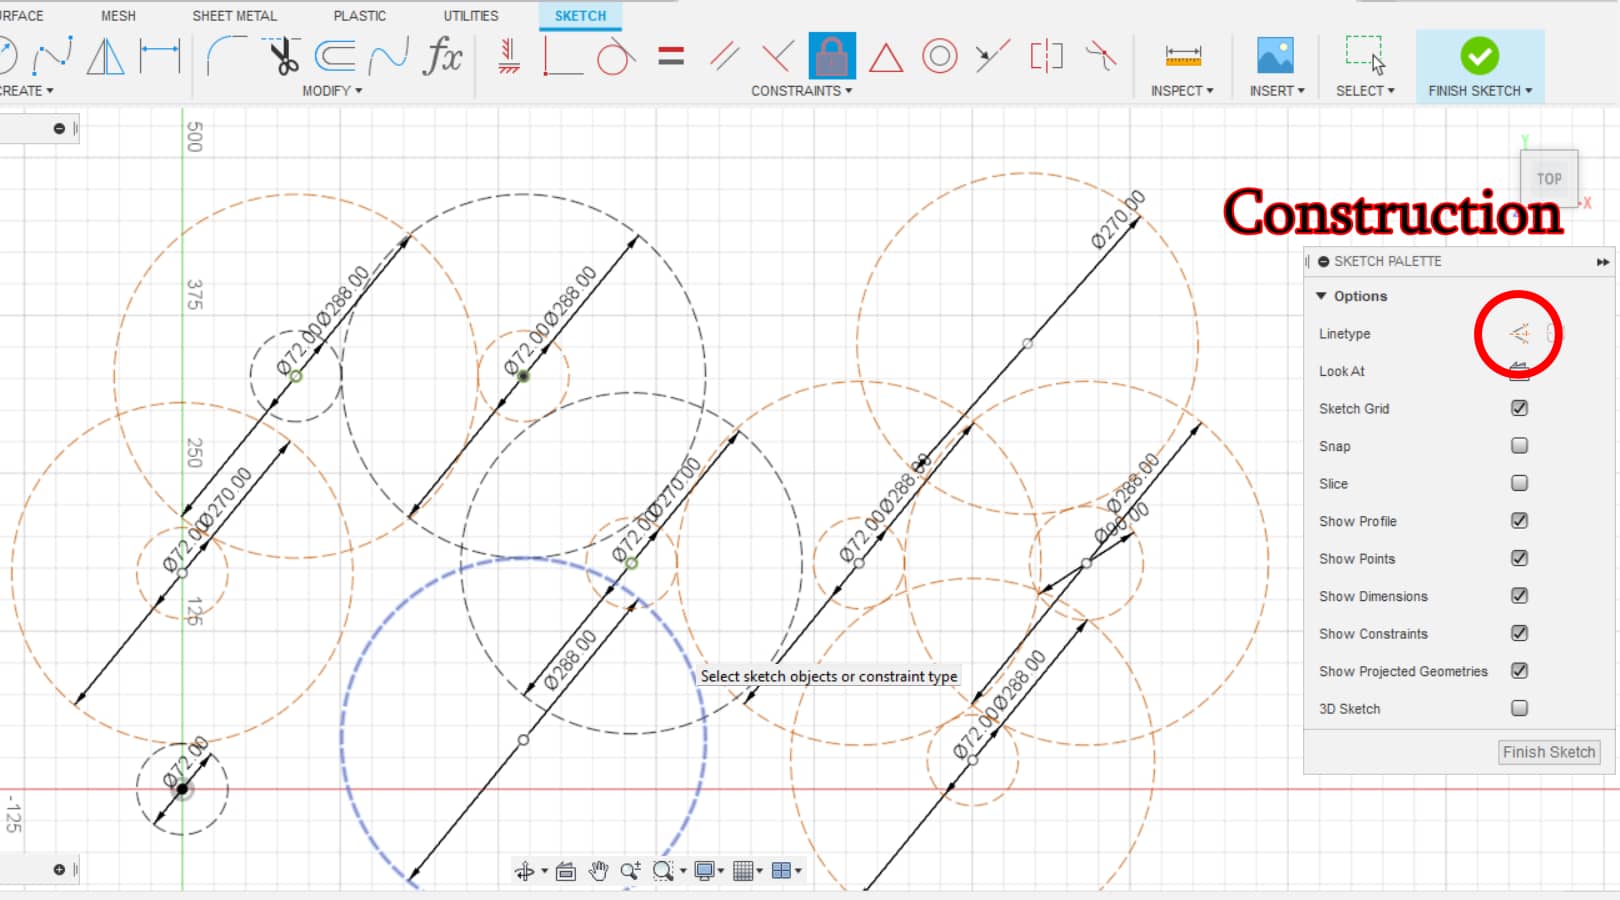Toggle off the Sketch Grid checkbox
Screen dimensions: 1620x900
pos(1519,408)
